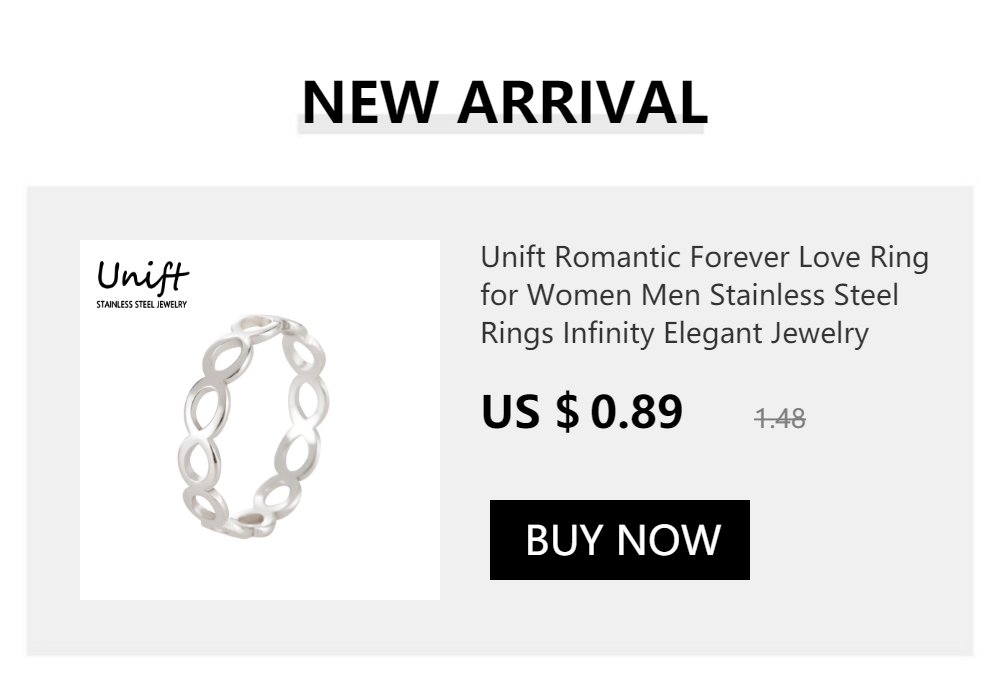
Task: Click the word "ARRIVAL" in the heading
Action: click(582, 100)
